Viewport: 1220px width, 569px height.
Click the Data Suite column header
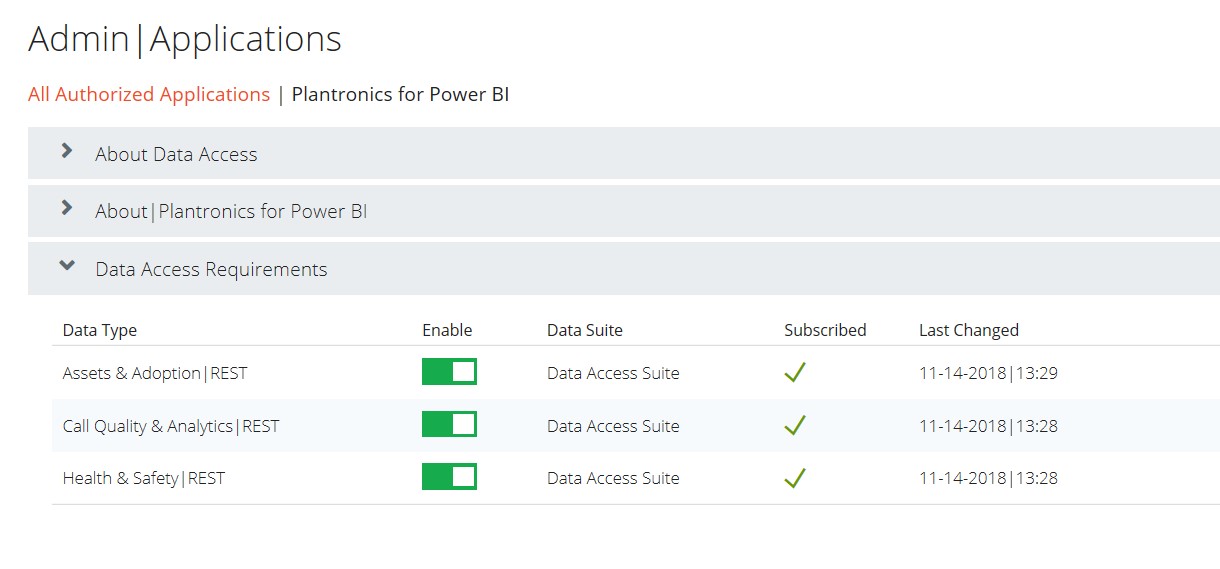pos(585,330)
